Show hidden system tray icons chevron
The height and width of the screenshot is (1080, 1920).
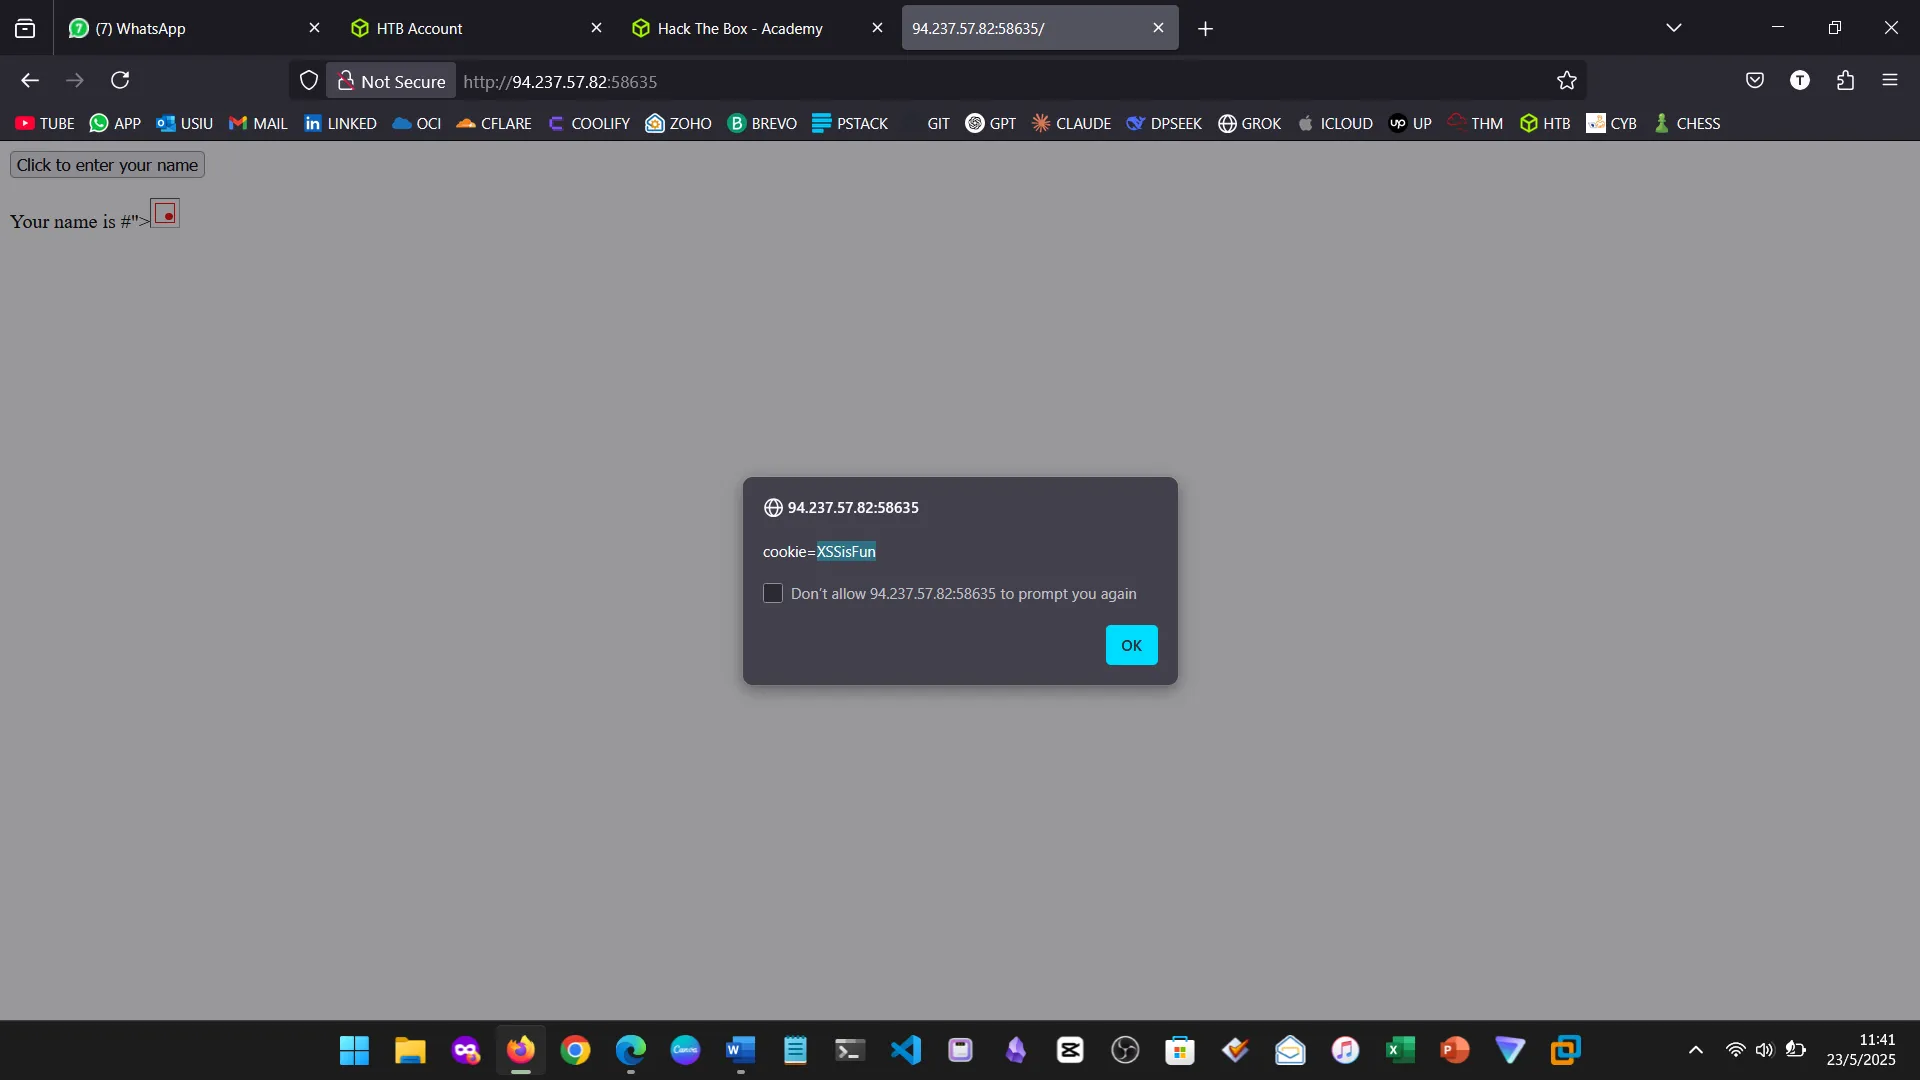[1695, 1050]
